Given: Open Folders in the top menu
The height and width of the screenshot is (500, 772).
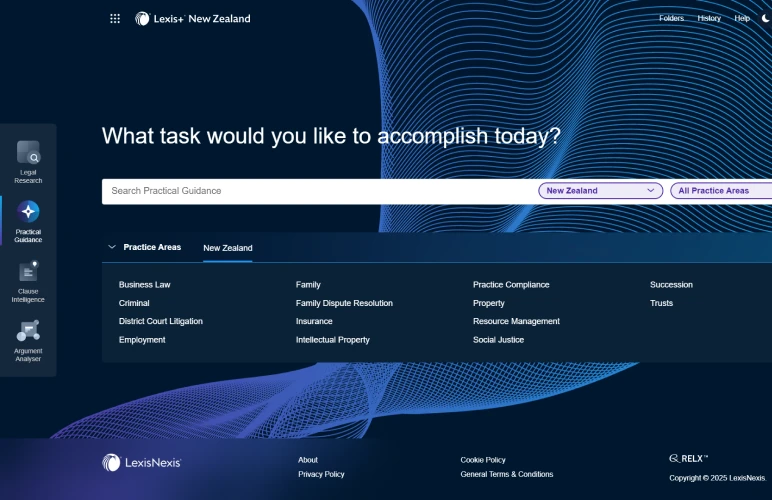Looking at the screenshot, I should [672, 18].
